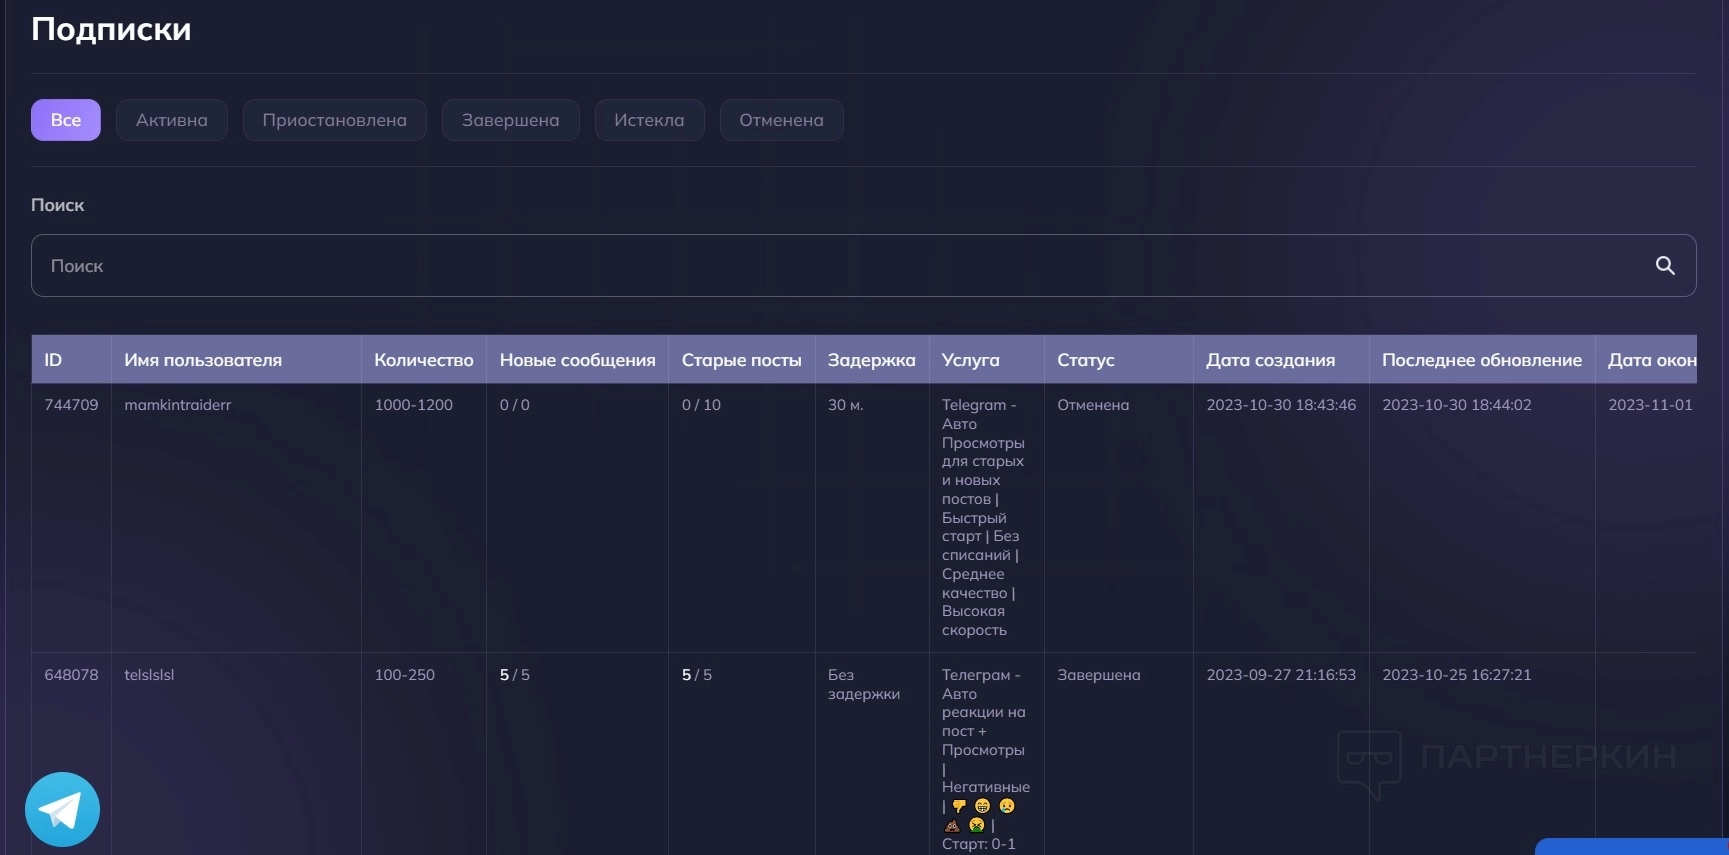Viewport: 1729px width, 855px height.
Task: Open the "Истекла" filter tab
Action: (649, 120)
